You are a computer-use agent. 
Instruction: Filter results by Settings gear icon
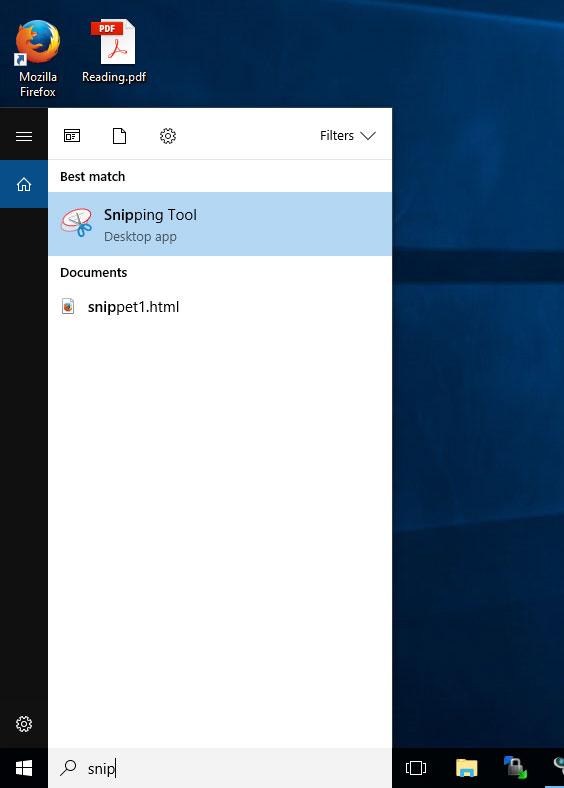coord(168,136)
